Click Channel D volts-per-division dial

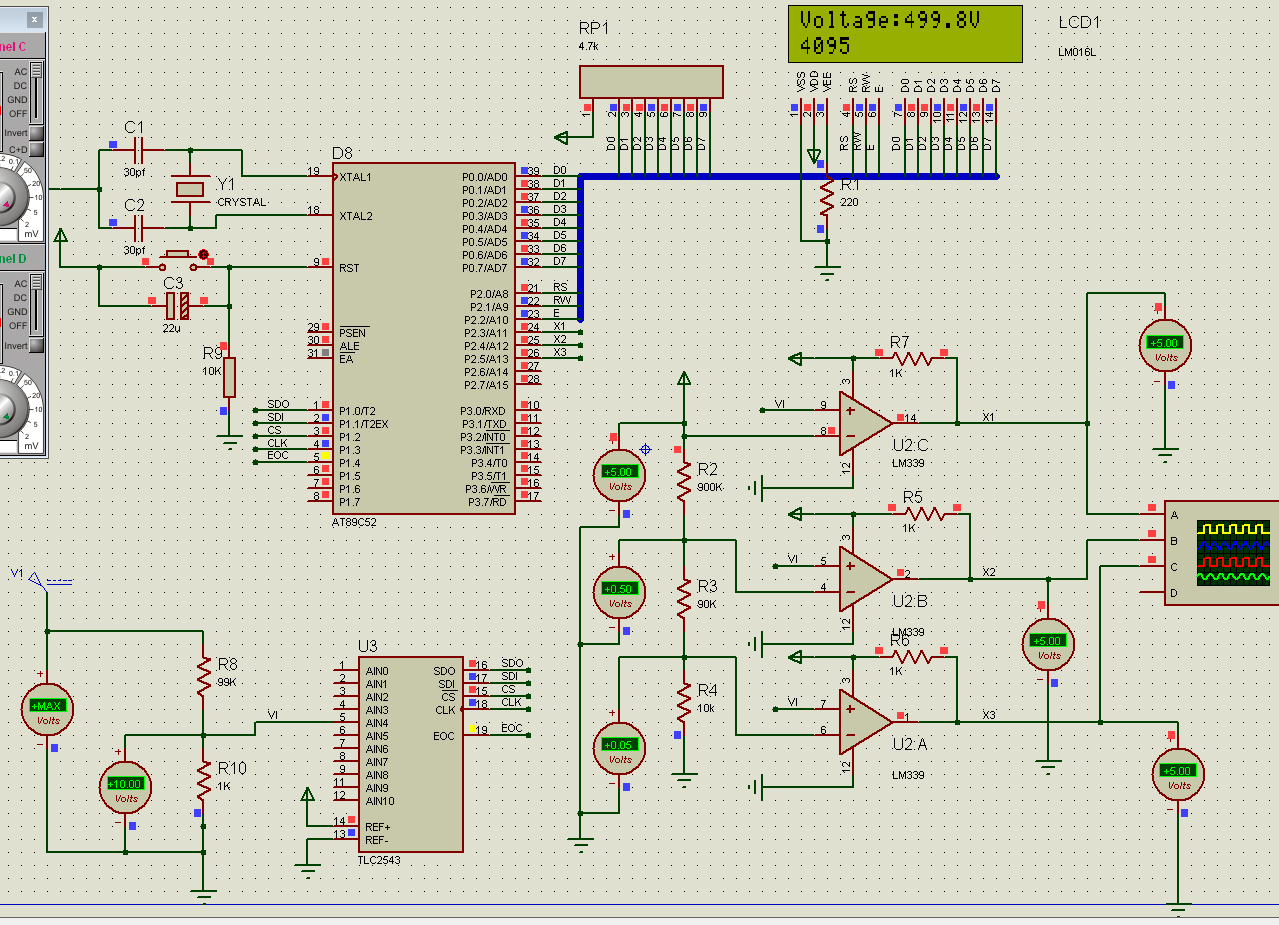[7, 409]
